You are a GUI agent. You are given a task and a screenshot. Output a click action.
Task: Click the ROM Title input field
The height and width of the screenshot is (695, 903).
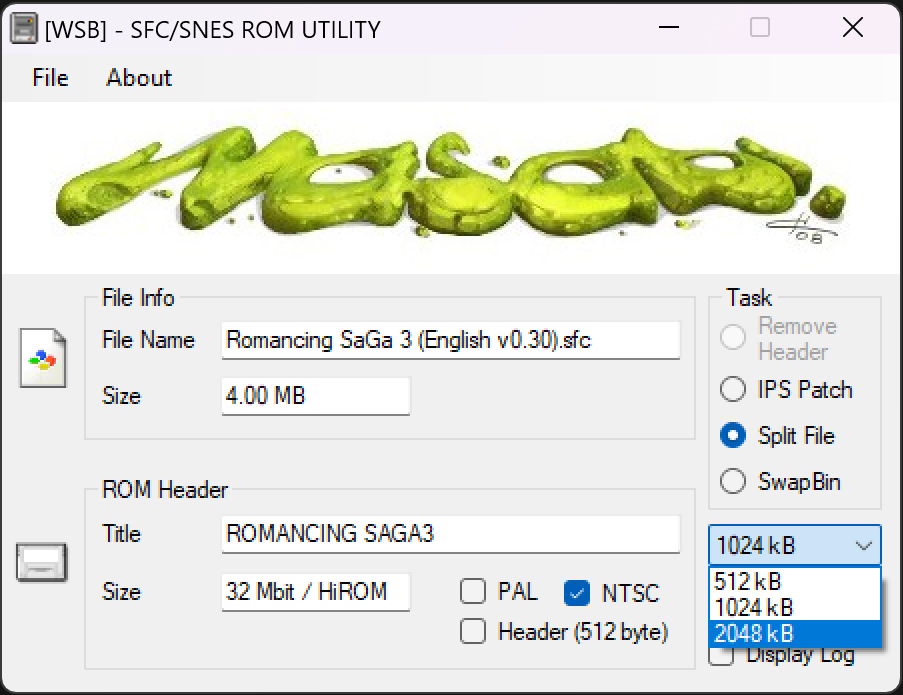pos(450,534)
